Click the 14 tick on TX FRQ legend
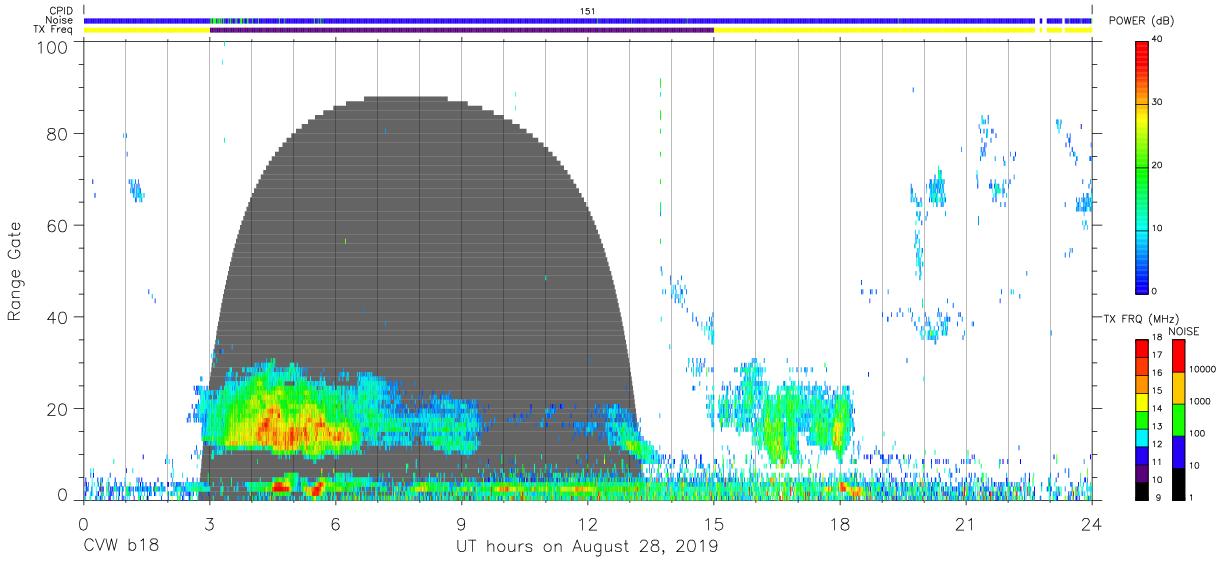 (x=1158, y=408)
